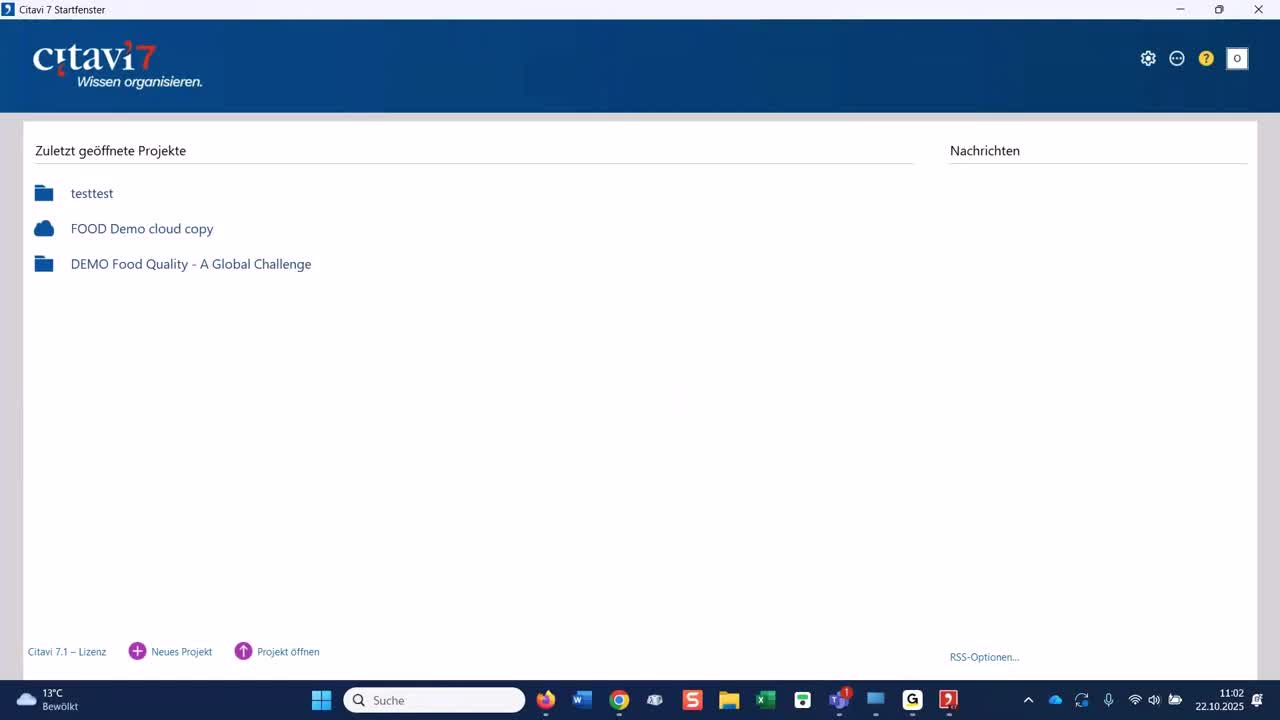Click the folder icon beside DEMO Food Quality

click(44, 264)
